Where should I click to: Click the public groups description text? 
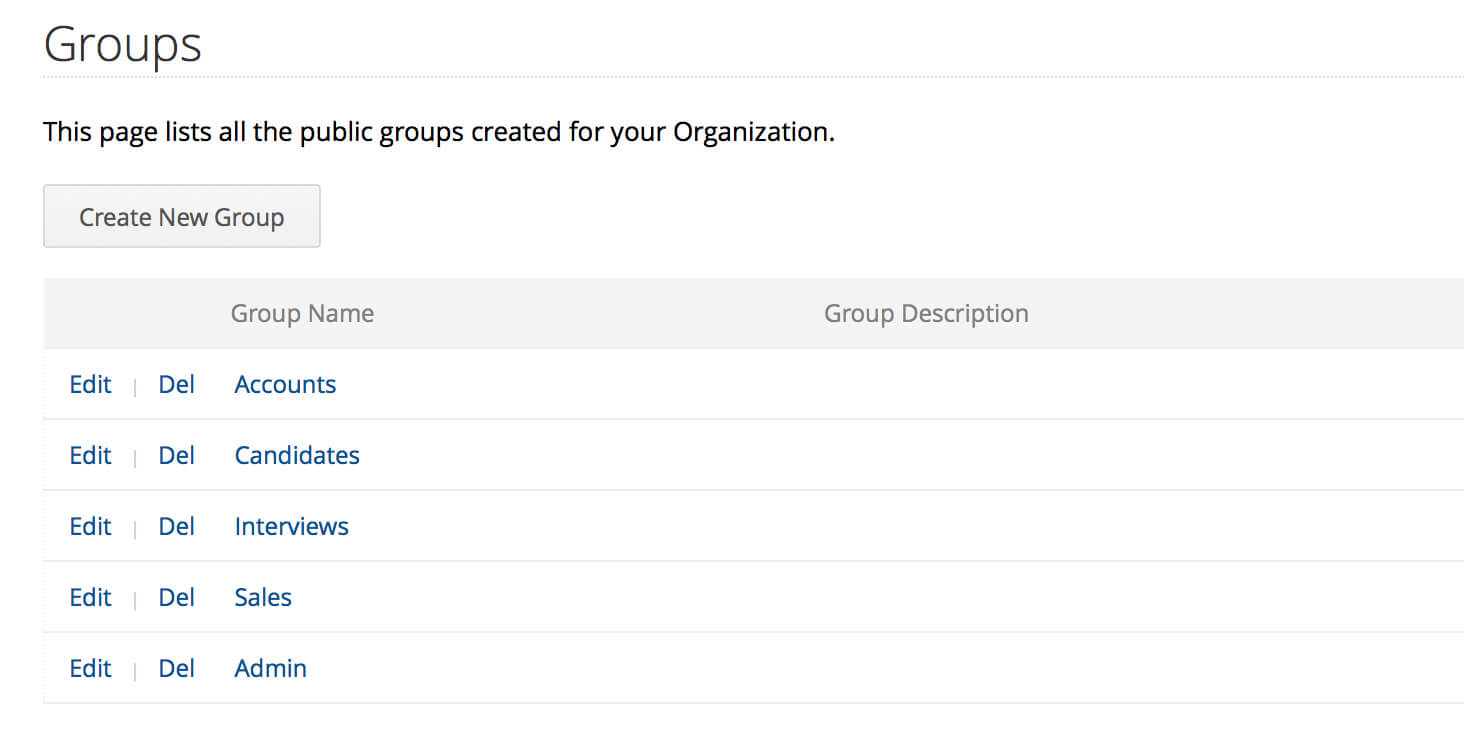438,132
